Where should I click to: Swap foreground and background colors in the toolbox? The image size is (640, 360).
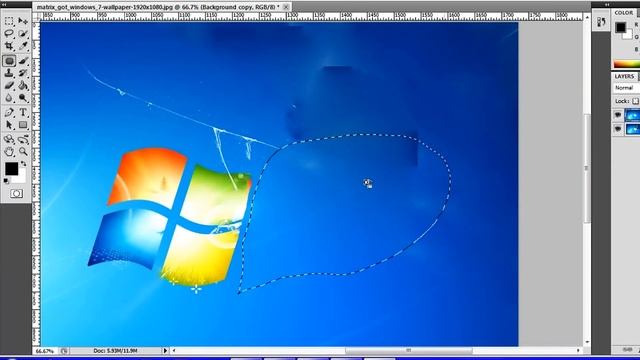(23, 164)
